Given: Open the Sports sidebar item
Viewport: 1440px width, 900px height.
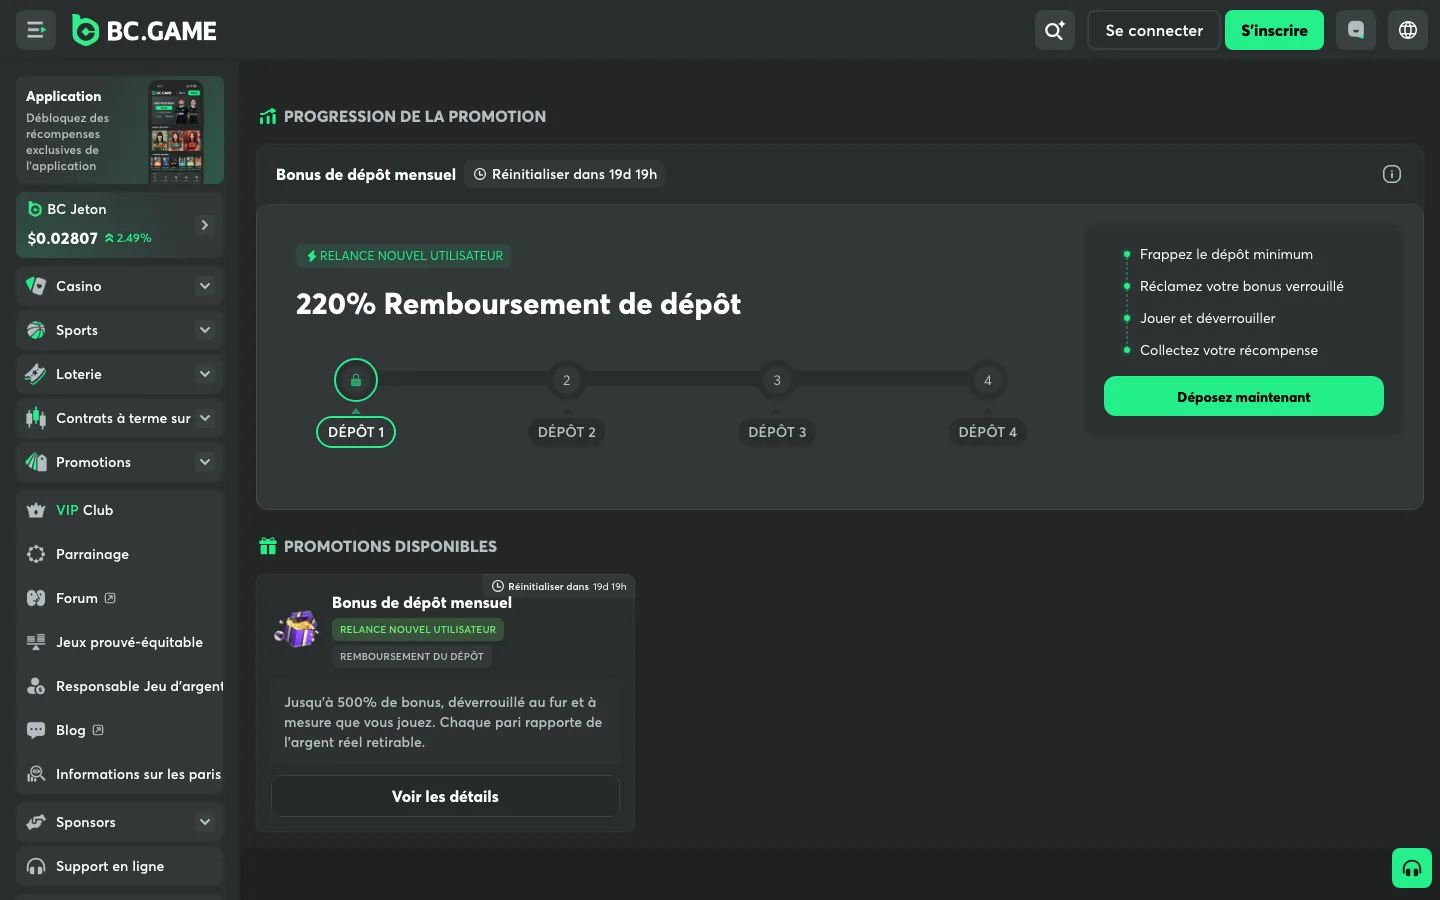Looking at the screenshot, I should click(120, 330).
